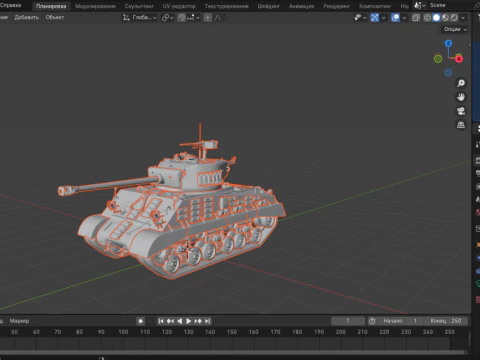Open the Опции dropdown
Screen dimensions: 480x360
tap(455, 29)
